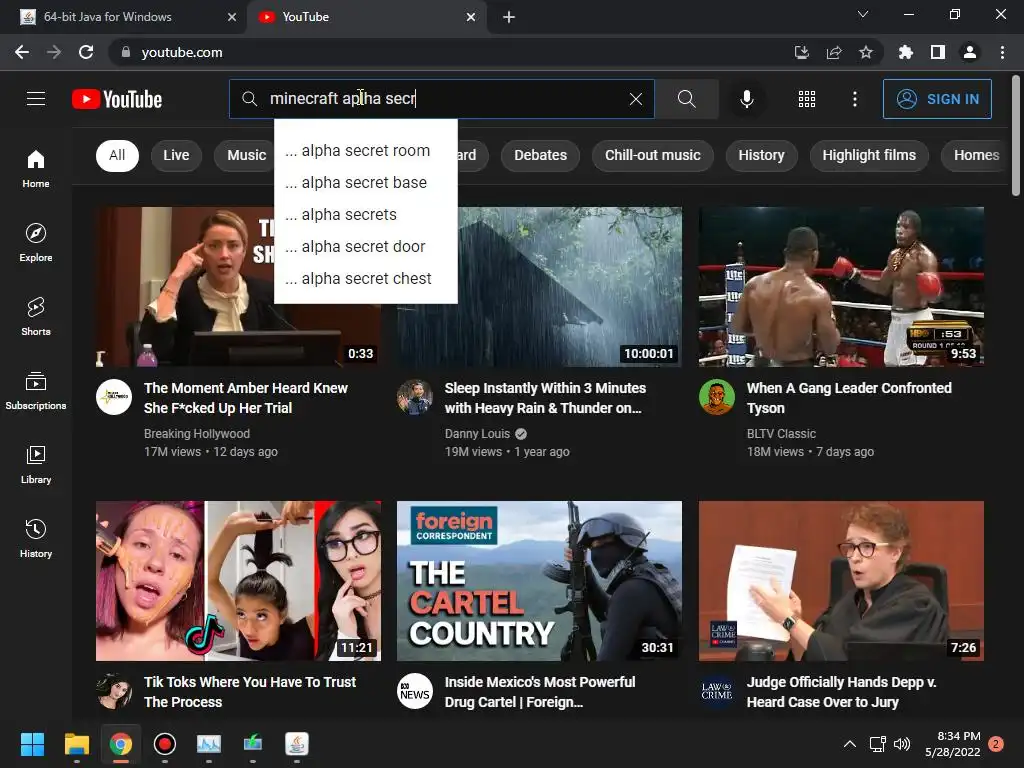Open "Sleep Instantly Within 3 Minutes" title
The height and width of the screenshot is (768, 1024).
pyautogui.click(x=545, y=398)
